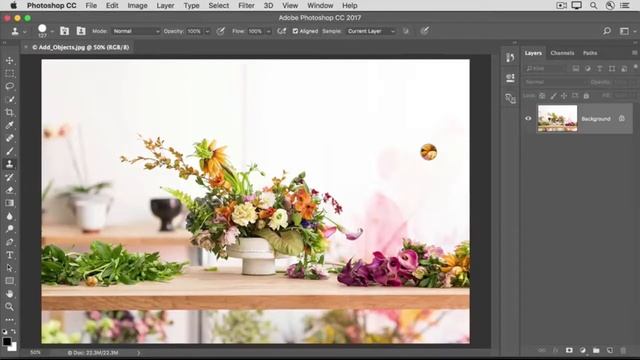Toggle layer filtering switch on or off
Viewport: 640px width, 360px height.
[636, 67]
